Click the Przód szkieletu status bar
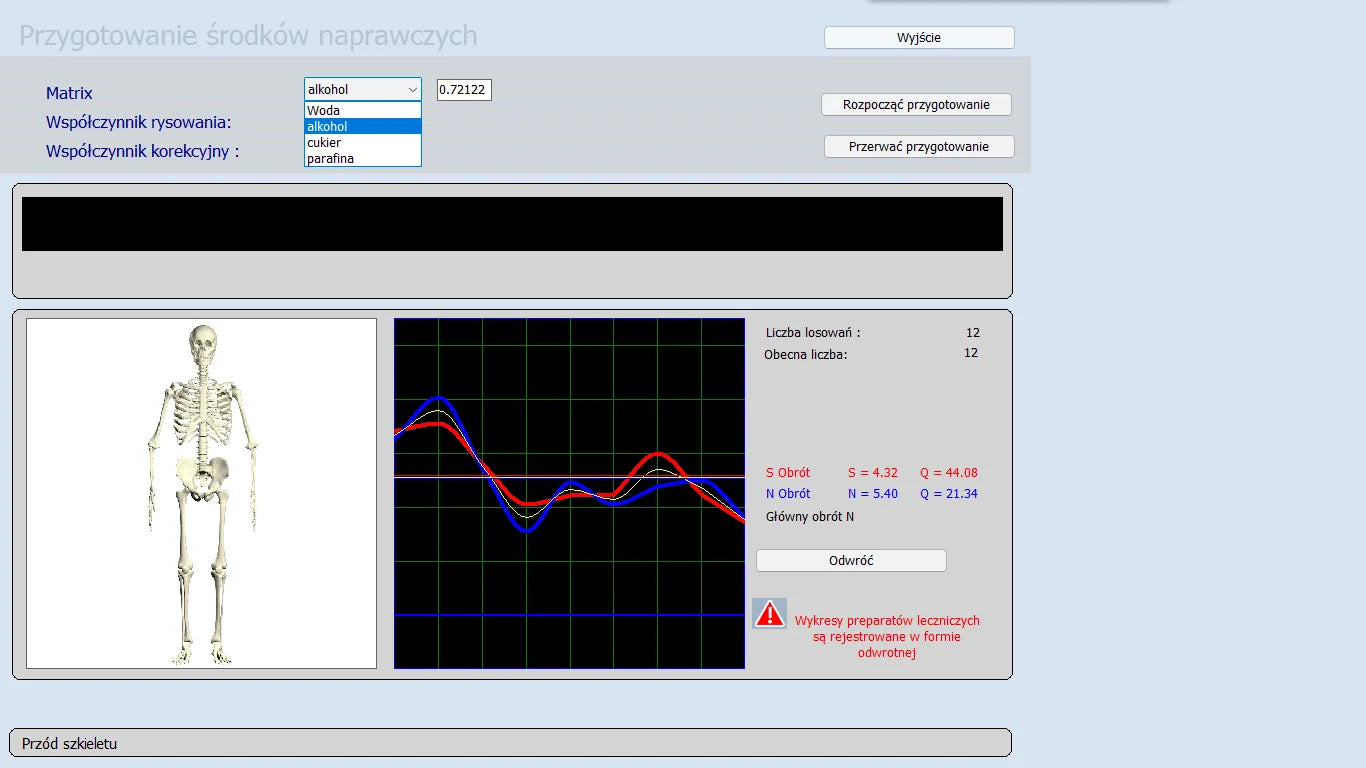Image resolution: width=1366 pixels, height=768 pixels. (x=510, y=743)
